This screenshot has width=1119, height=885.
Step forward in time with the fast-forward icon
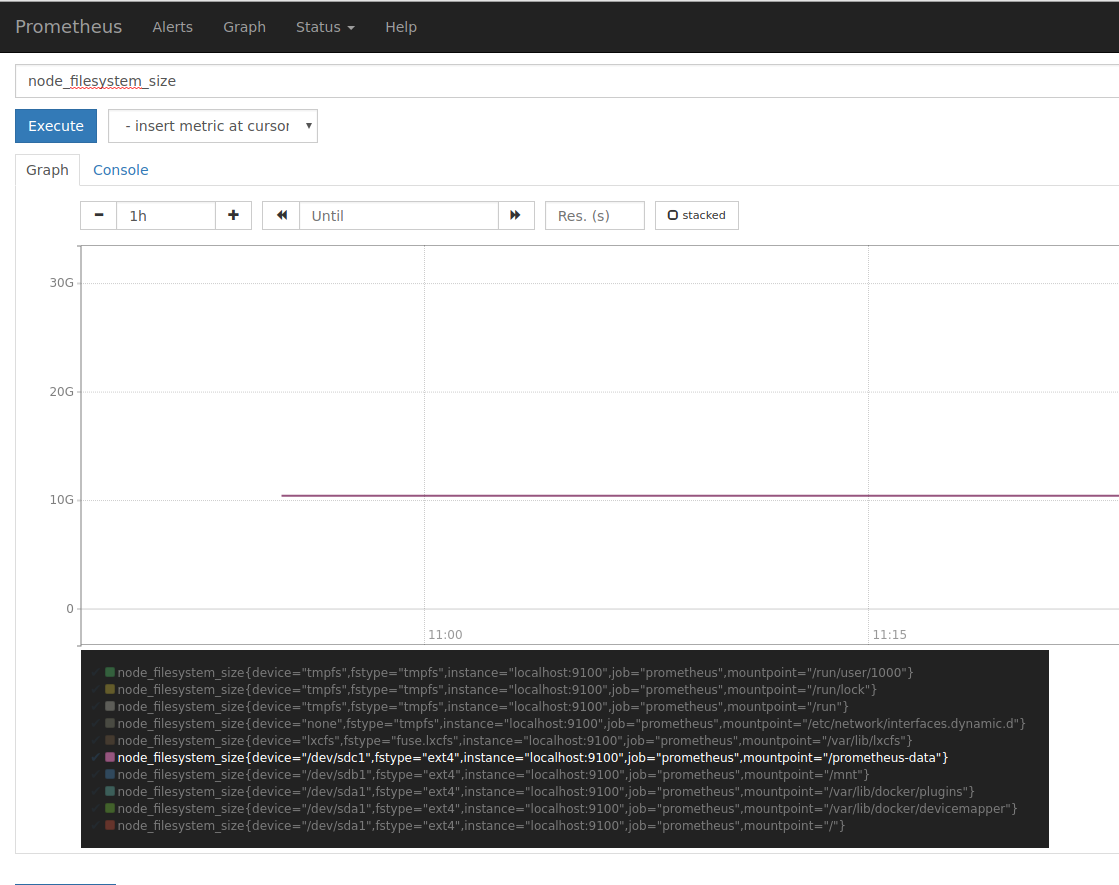coord(515,216)
